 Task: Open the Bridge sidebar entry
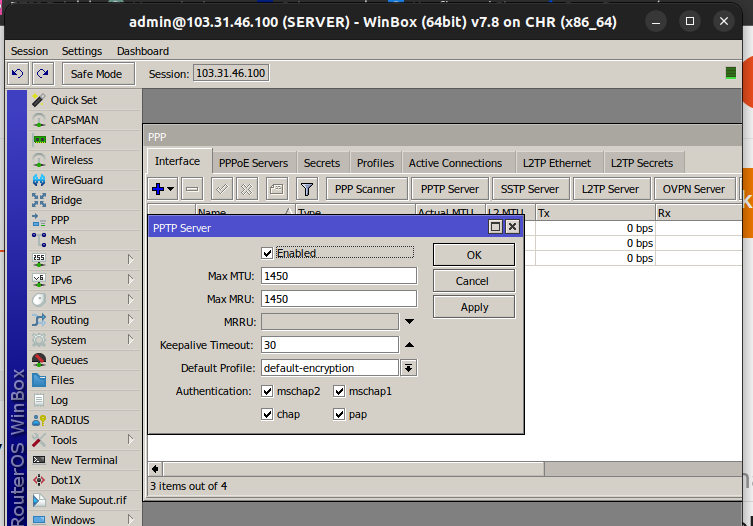click(84, 200)
